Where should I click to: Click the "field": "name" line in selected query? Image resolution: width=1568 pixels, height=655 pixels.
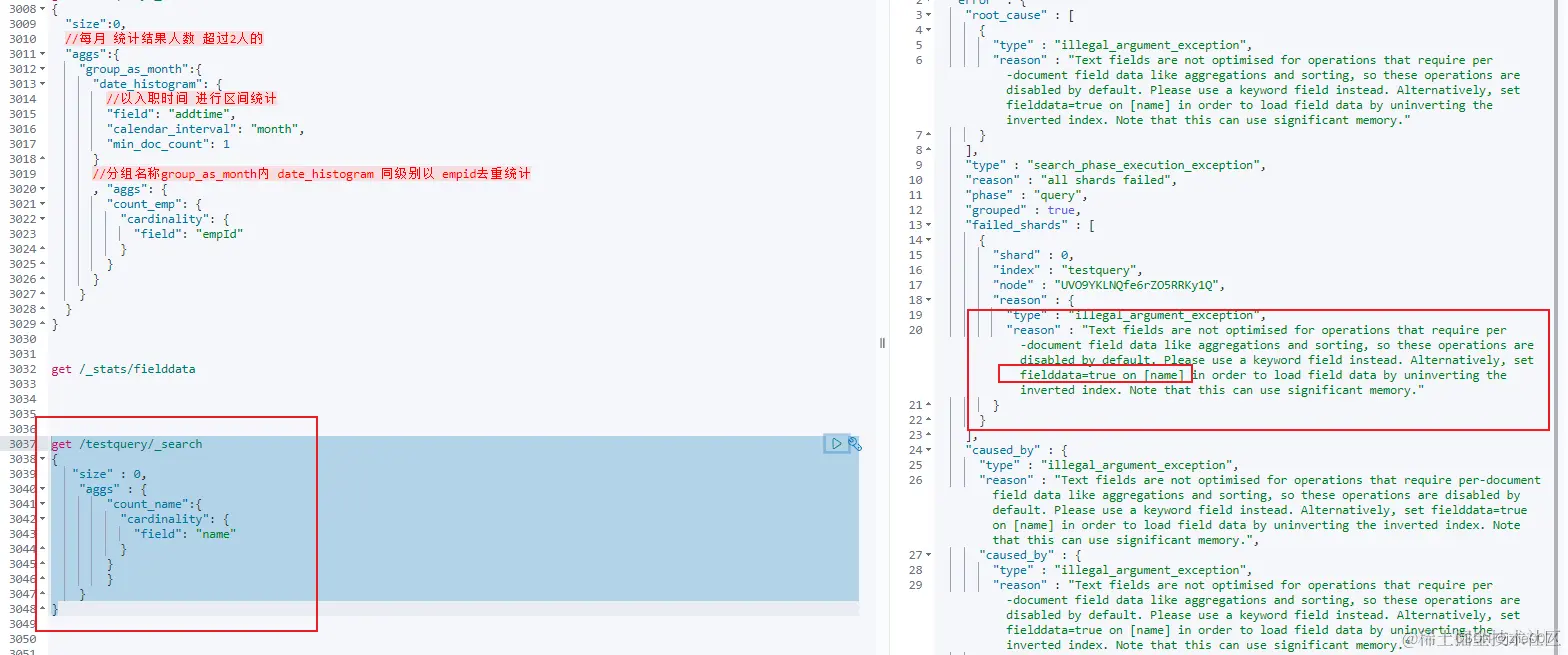click(x=185, y=534)
